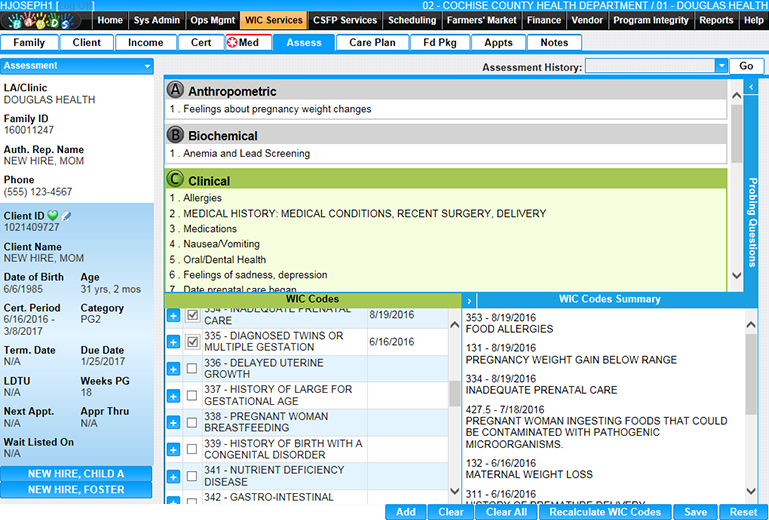Check 339 History of Birth Congenital Disorder
This screenshot has width=769, height=520.
click(192, 450)
